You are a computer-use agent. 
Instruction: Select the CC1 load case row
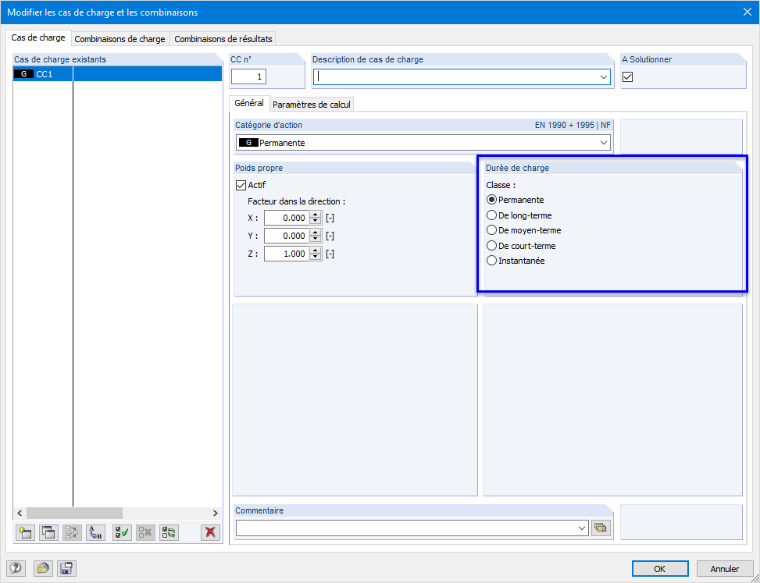(117, 74)
